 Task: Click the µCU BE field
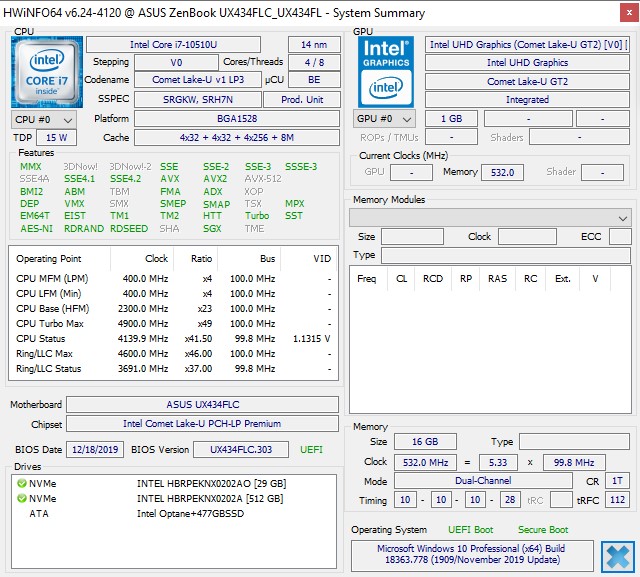pos(314,80)
